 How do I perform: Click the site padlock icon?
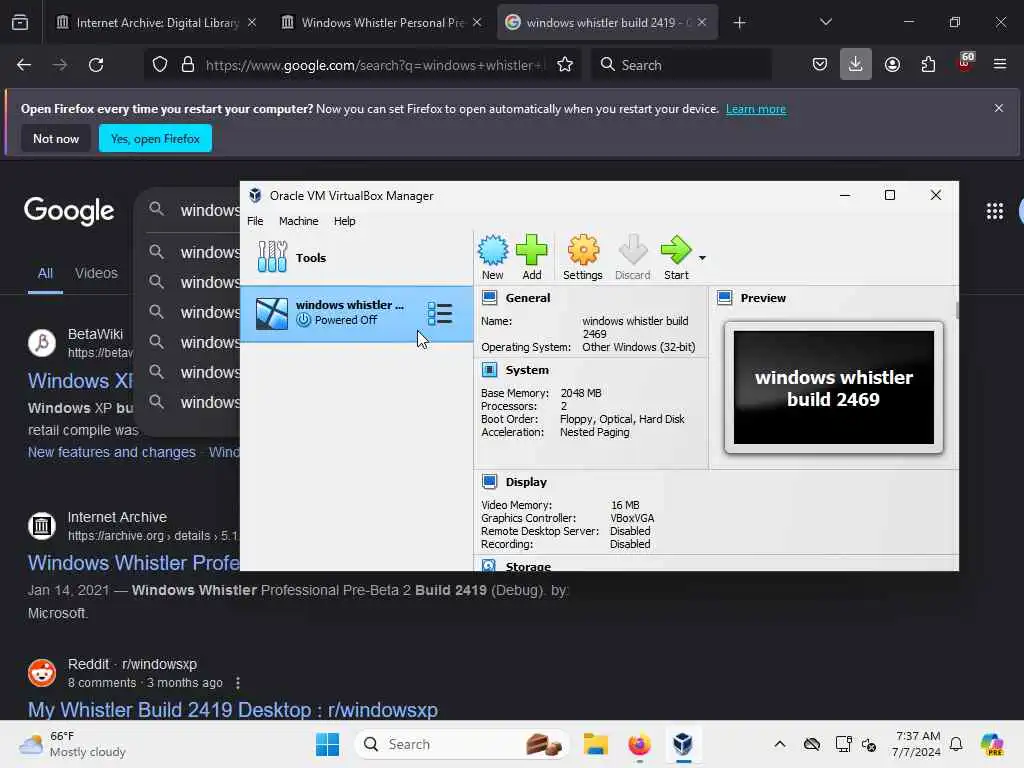pos(188,65)
